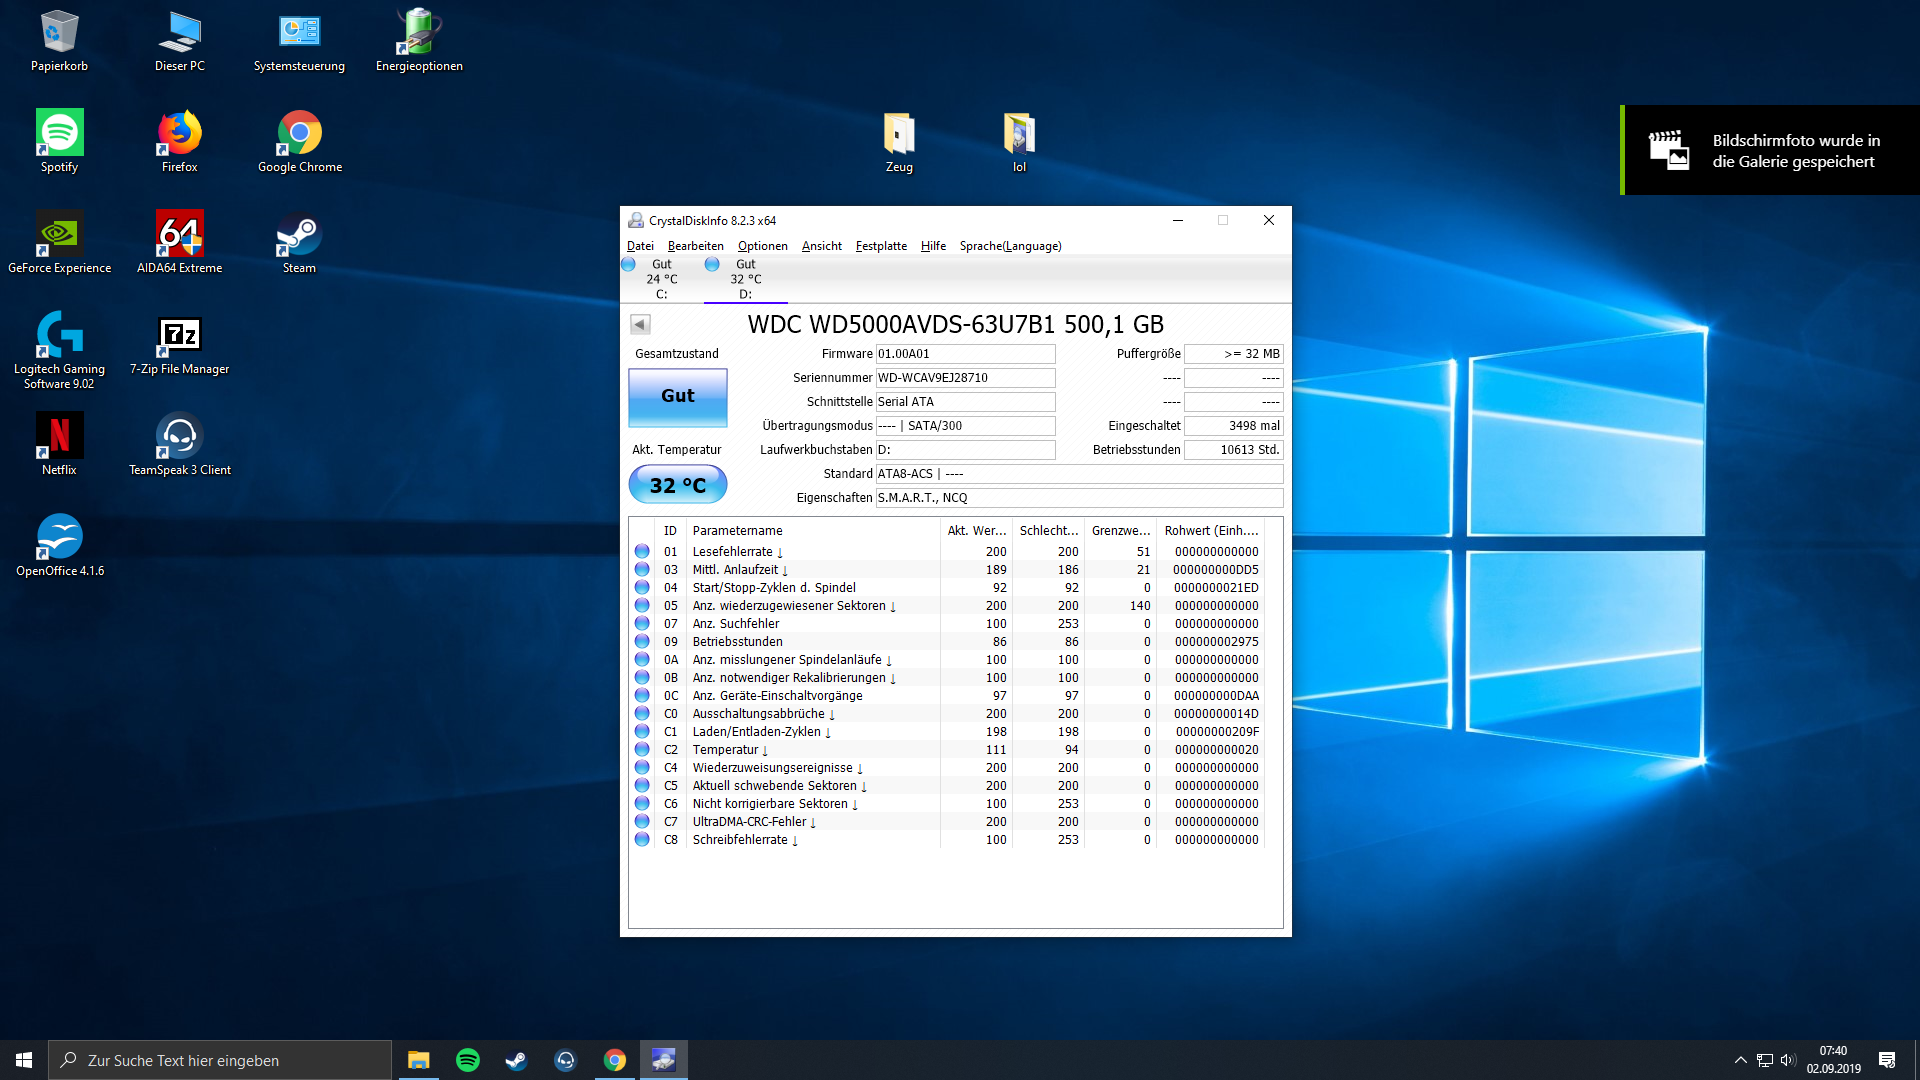Click the previous disk arrow button
Image resolution: width=1920 pixels, height=1080 pixels.
pos(640,324)
